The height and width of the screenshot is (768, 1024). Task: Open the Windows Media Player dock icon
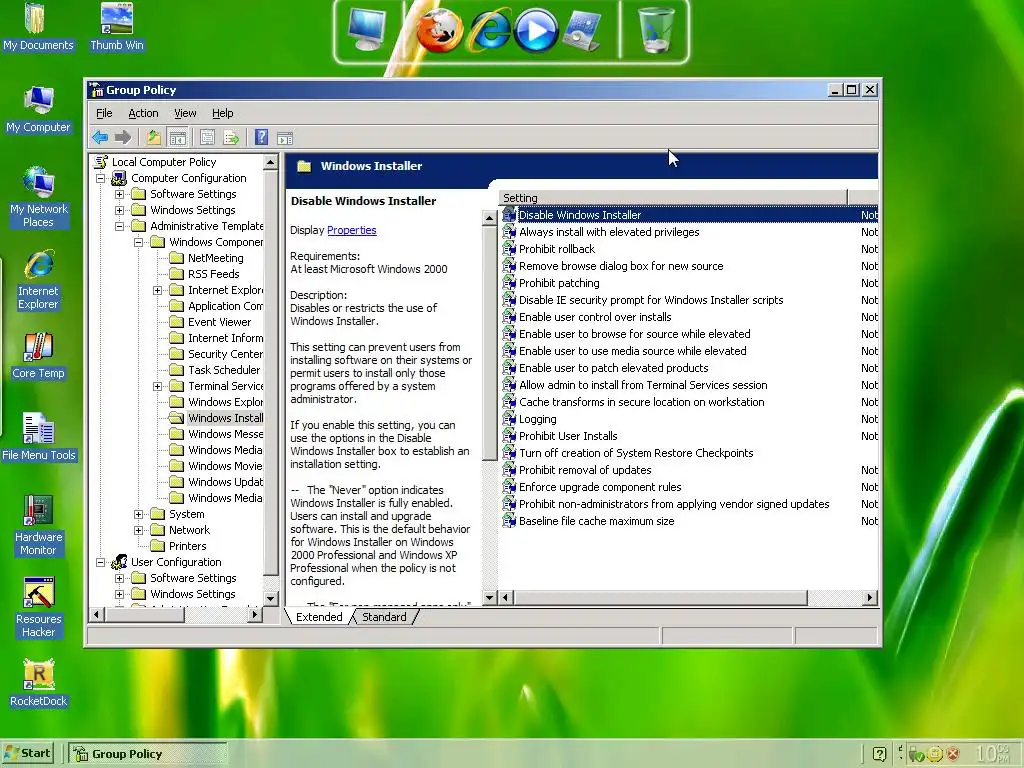(x=536, y=30)
